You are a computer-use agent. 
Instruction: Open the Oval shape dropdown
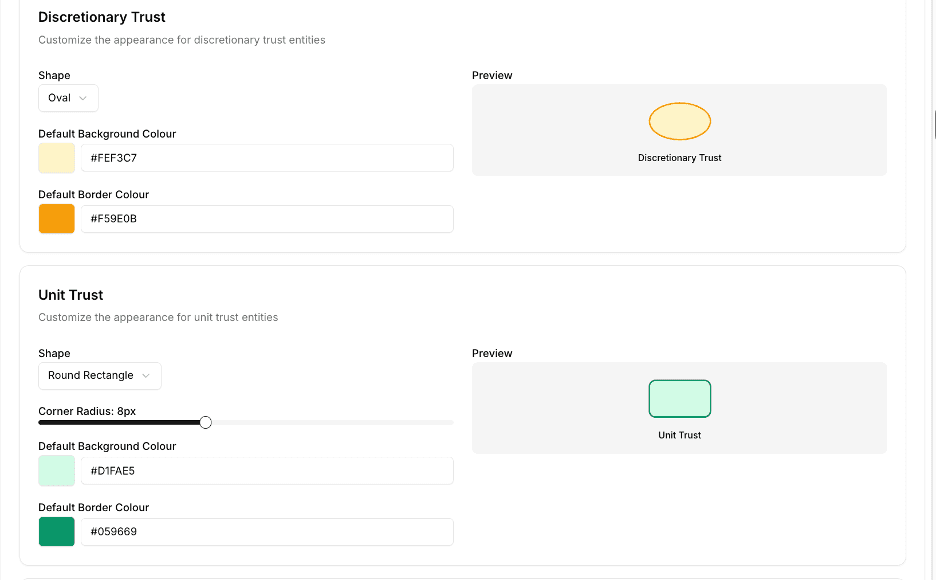click(68, 98)
